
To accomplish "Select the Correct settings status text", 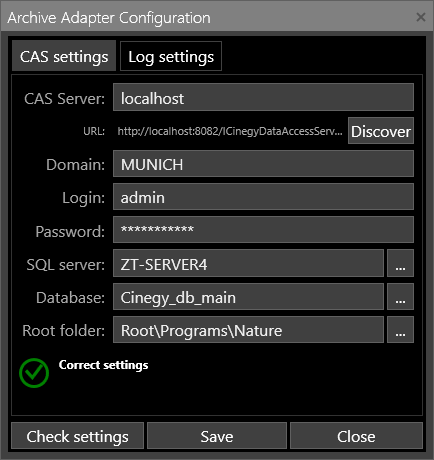I will coord(104,365).
